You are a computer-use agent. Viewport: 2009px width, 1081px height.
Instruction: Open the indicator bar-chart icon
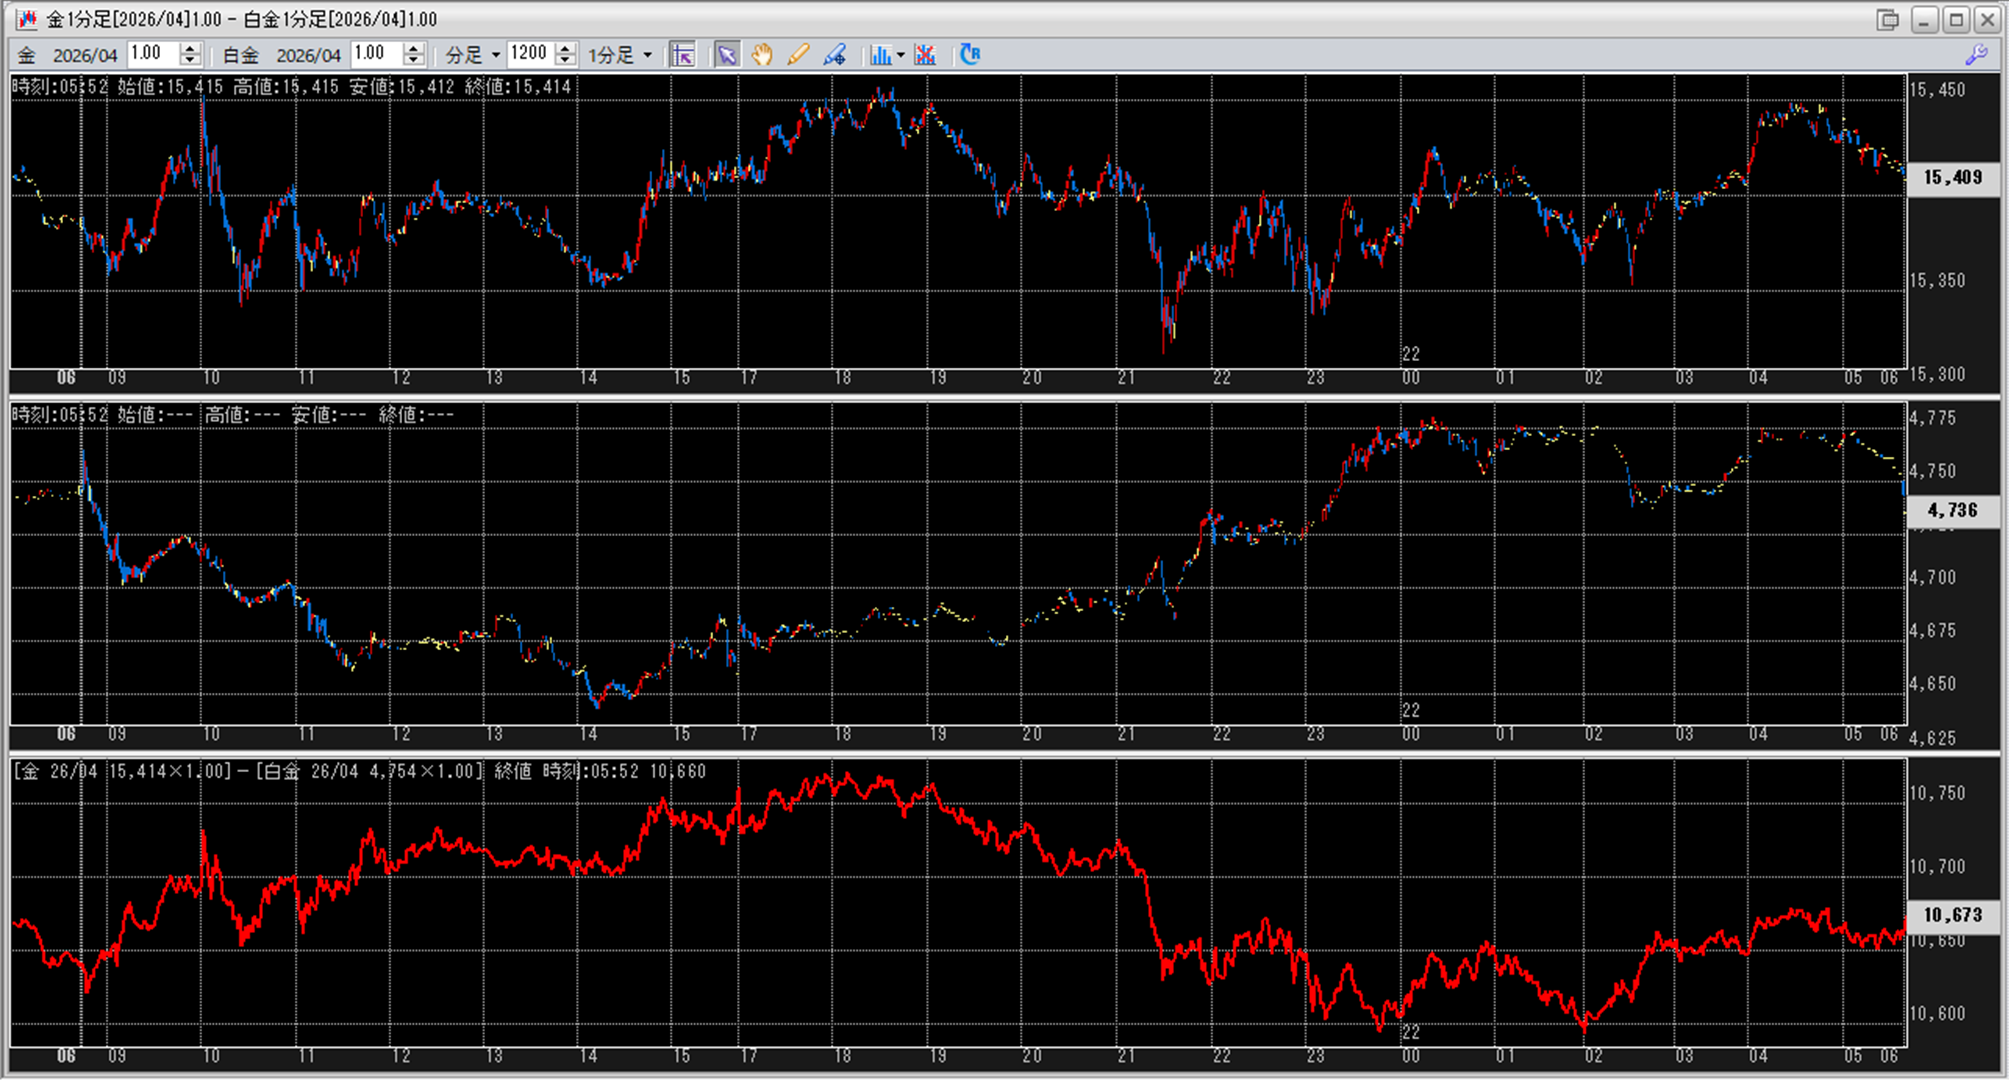880,55
